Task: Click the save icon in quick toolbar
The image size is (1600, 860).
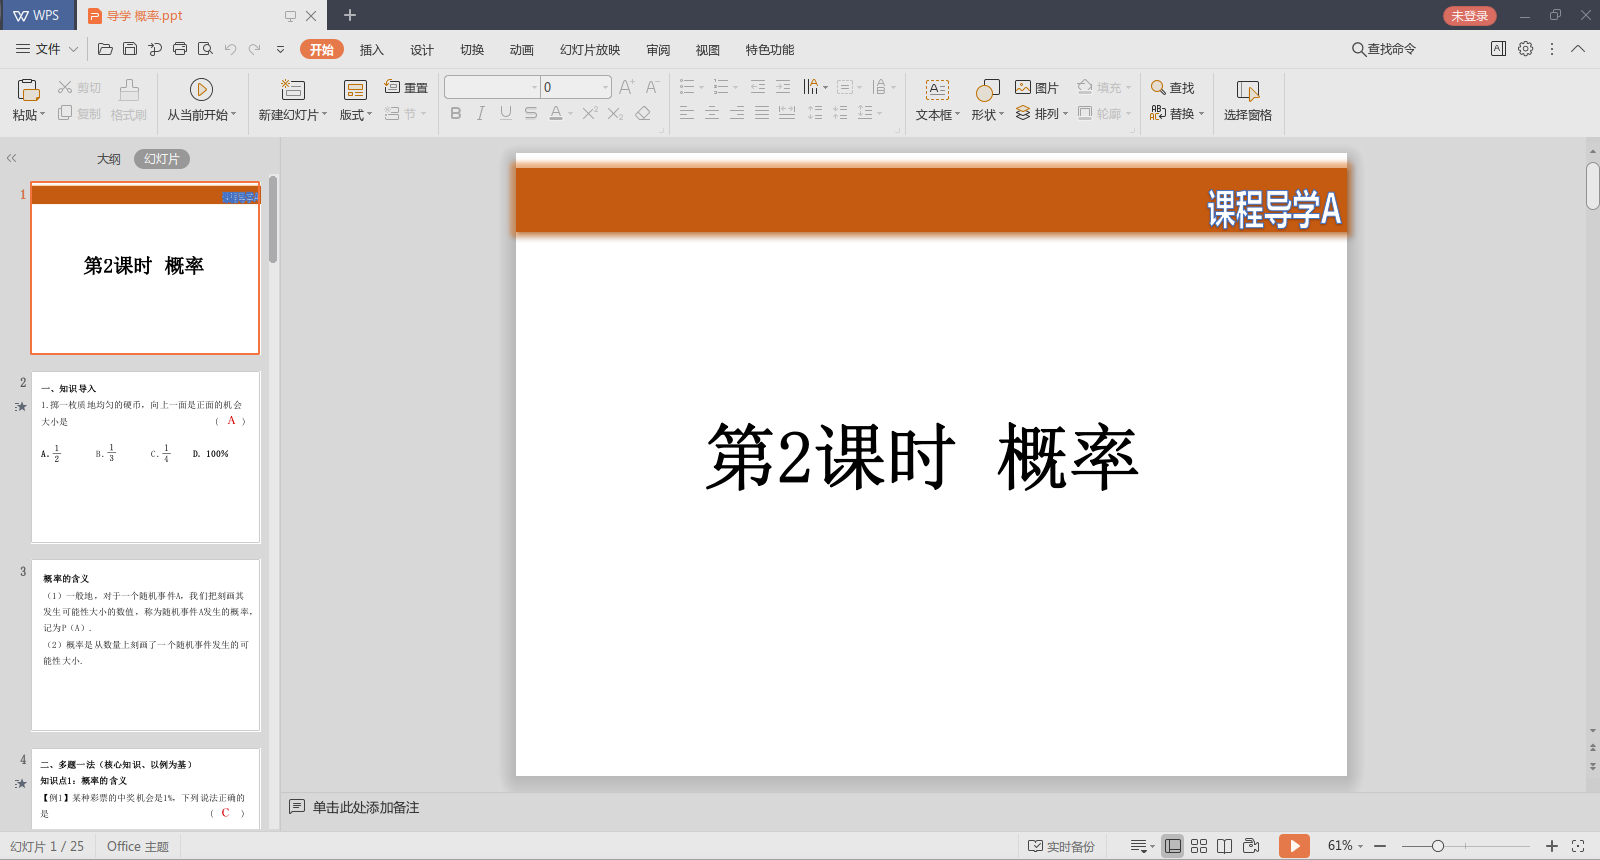Action: [x=130, y=49]
